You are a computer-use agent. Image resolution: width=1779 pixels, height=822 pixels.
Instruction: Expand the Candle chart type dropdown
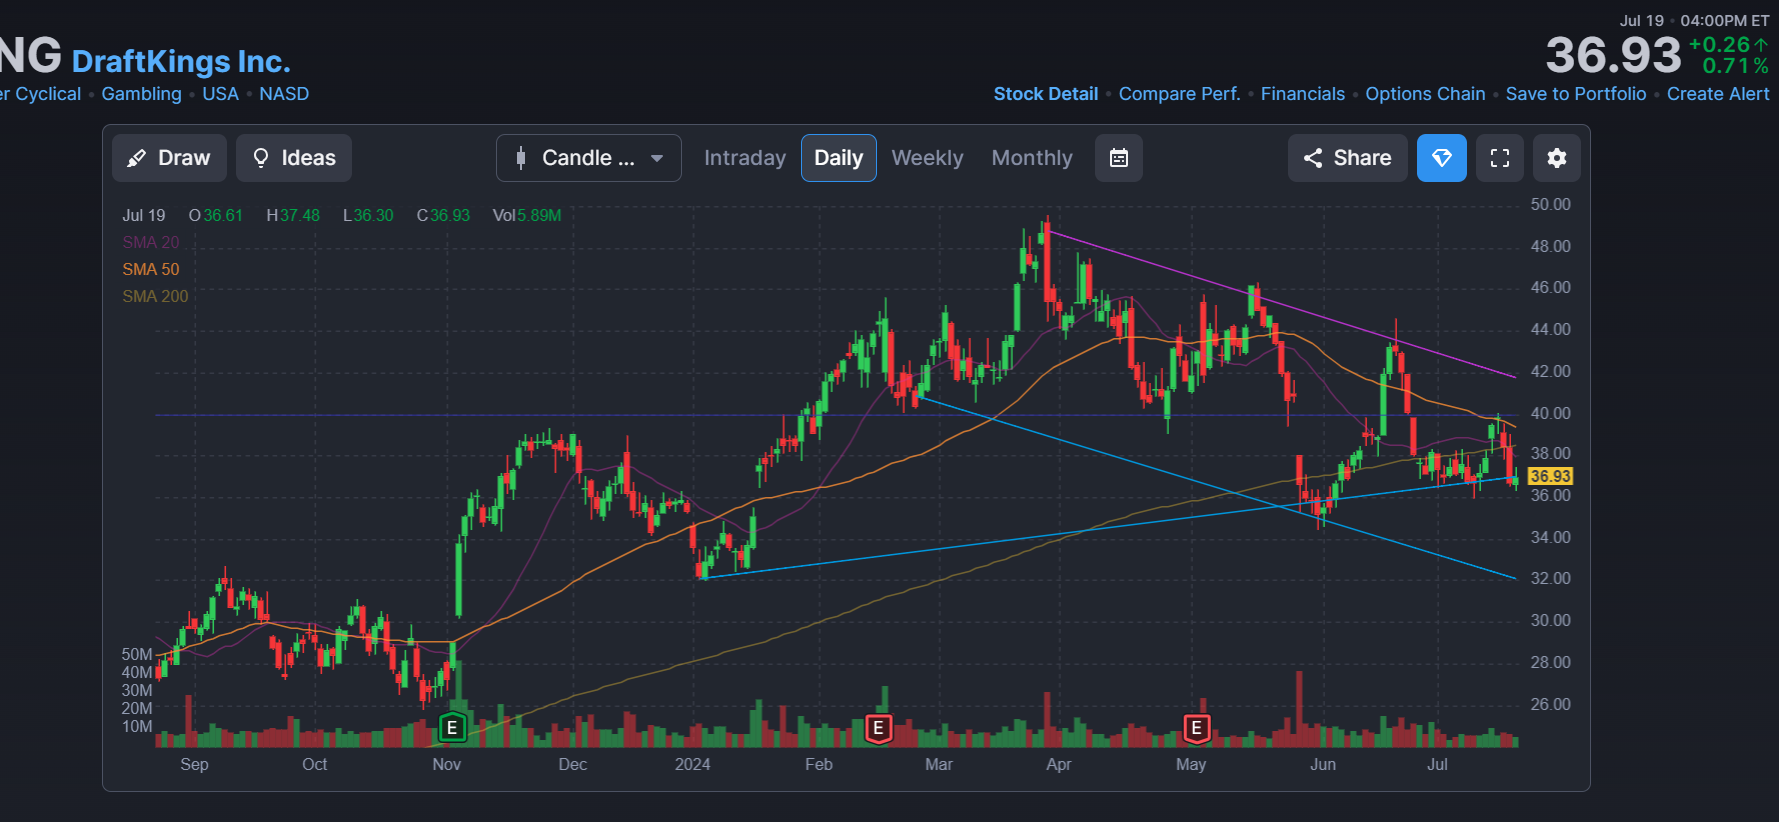[589, 158]
